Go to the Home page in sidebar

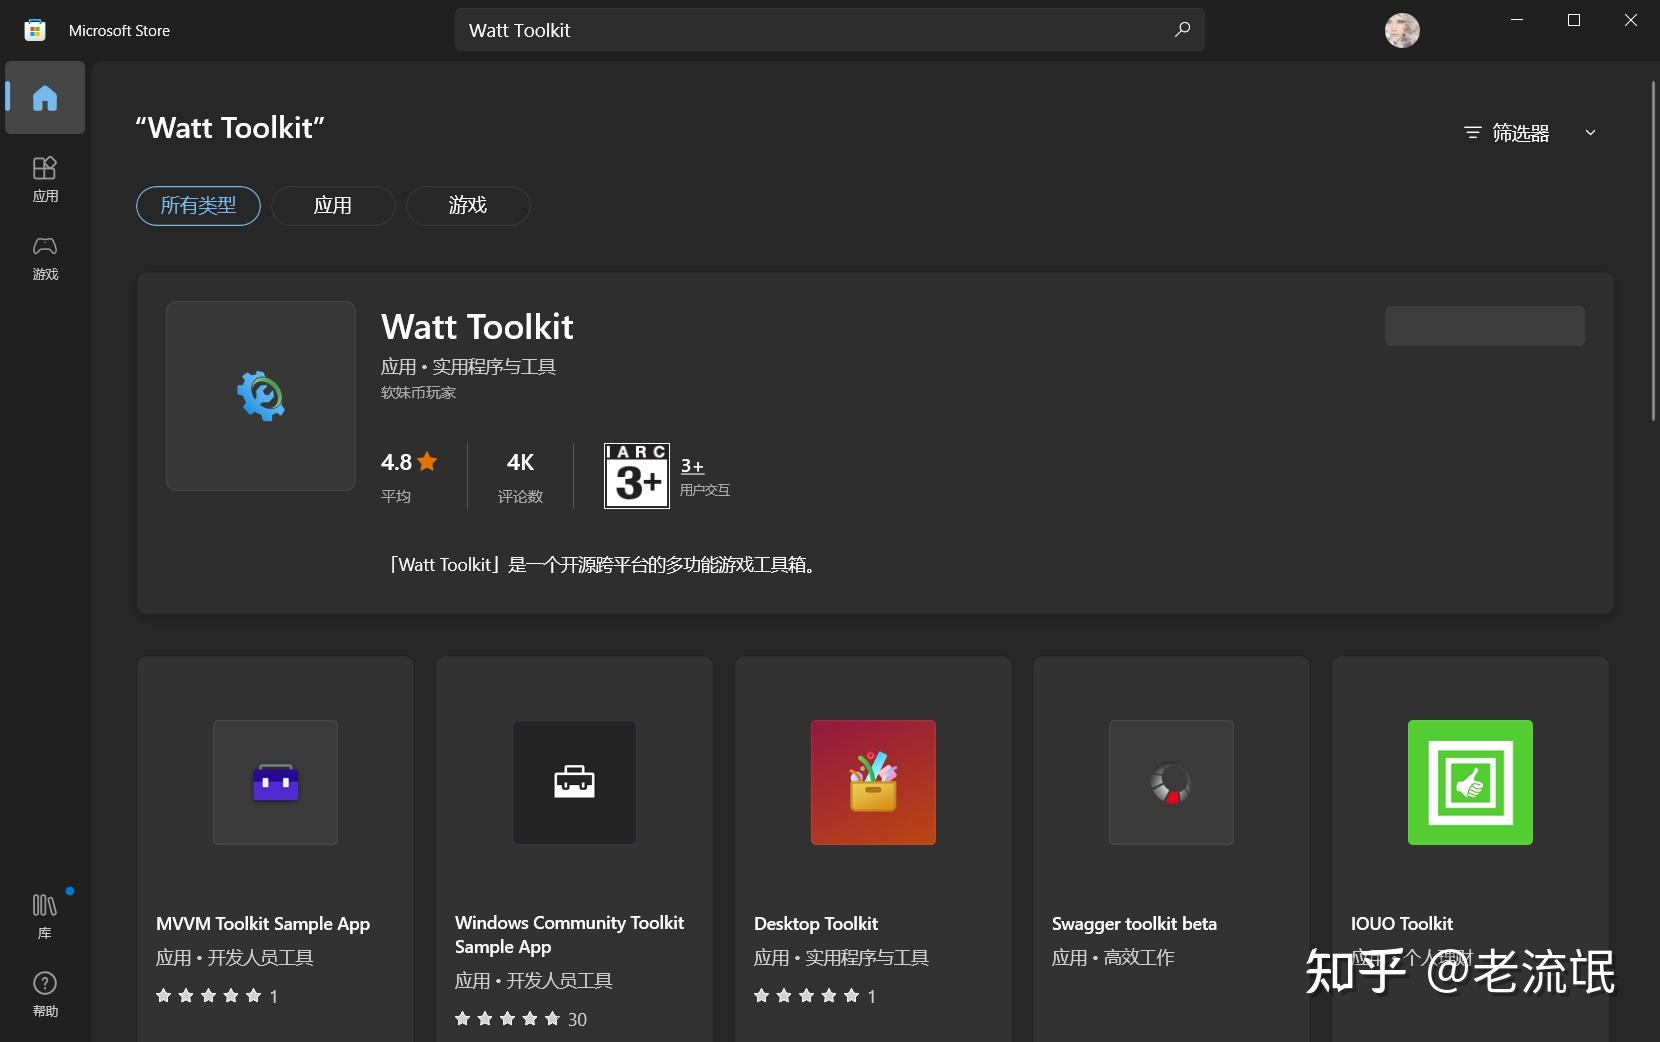click(x=45, y=98)
